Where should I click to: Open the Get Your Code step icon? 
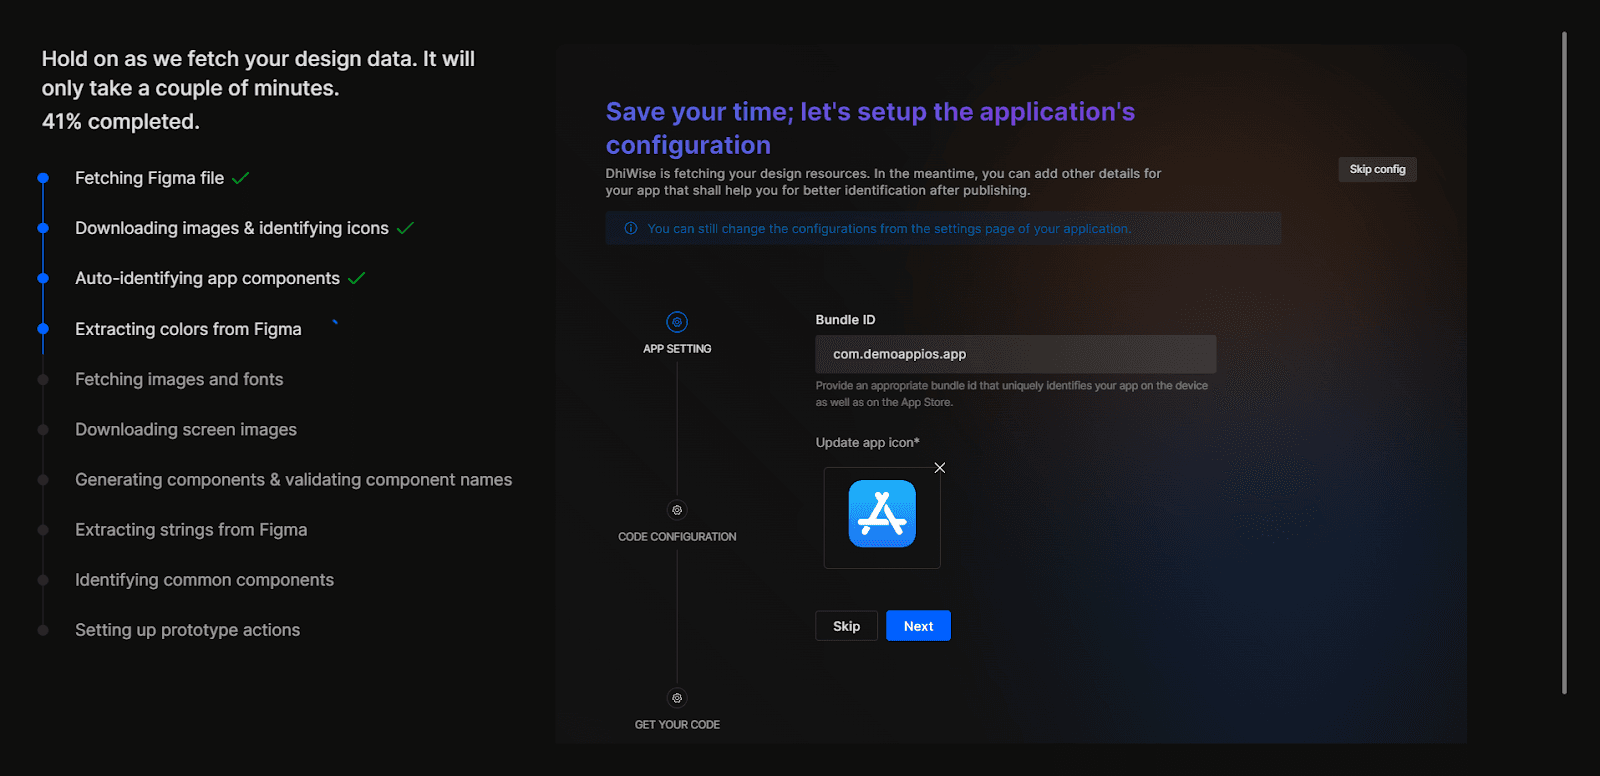click(677, 698)
